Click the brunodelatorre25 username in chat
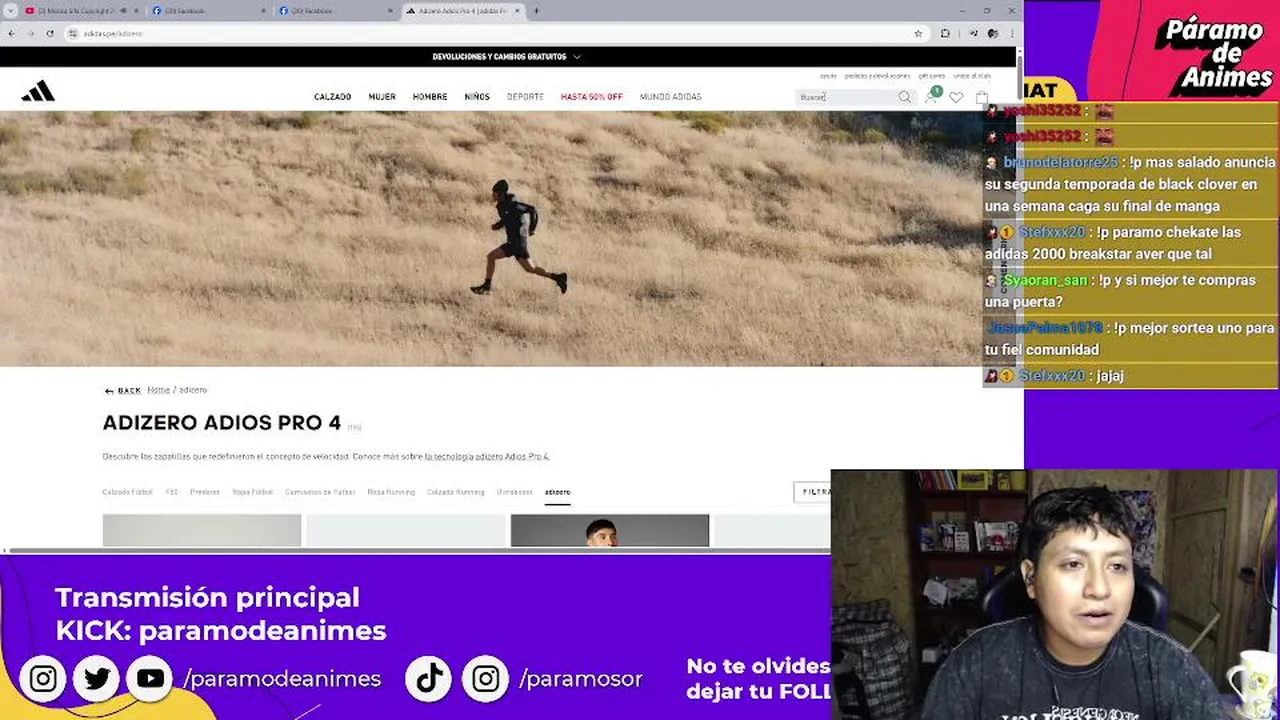Viewport: 1280px width, 720px height. click(x=1060, y=162)
